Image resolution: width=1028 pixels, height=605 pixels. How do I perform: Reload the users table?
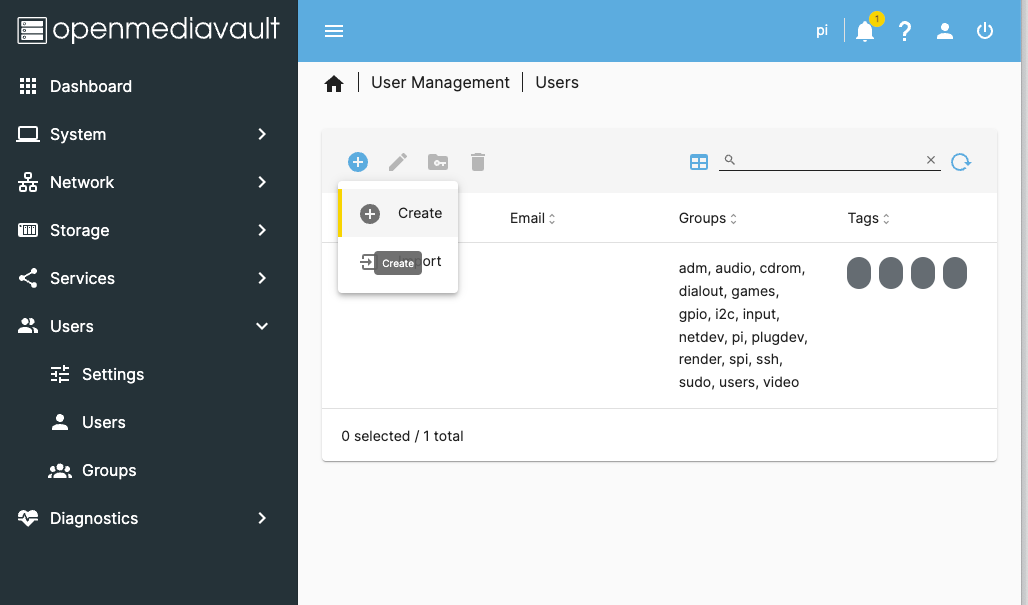(961, 162)
